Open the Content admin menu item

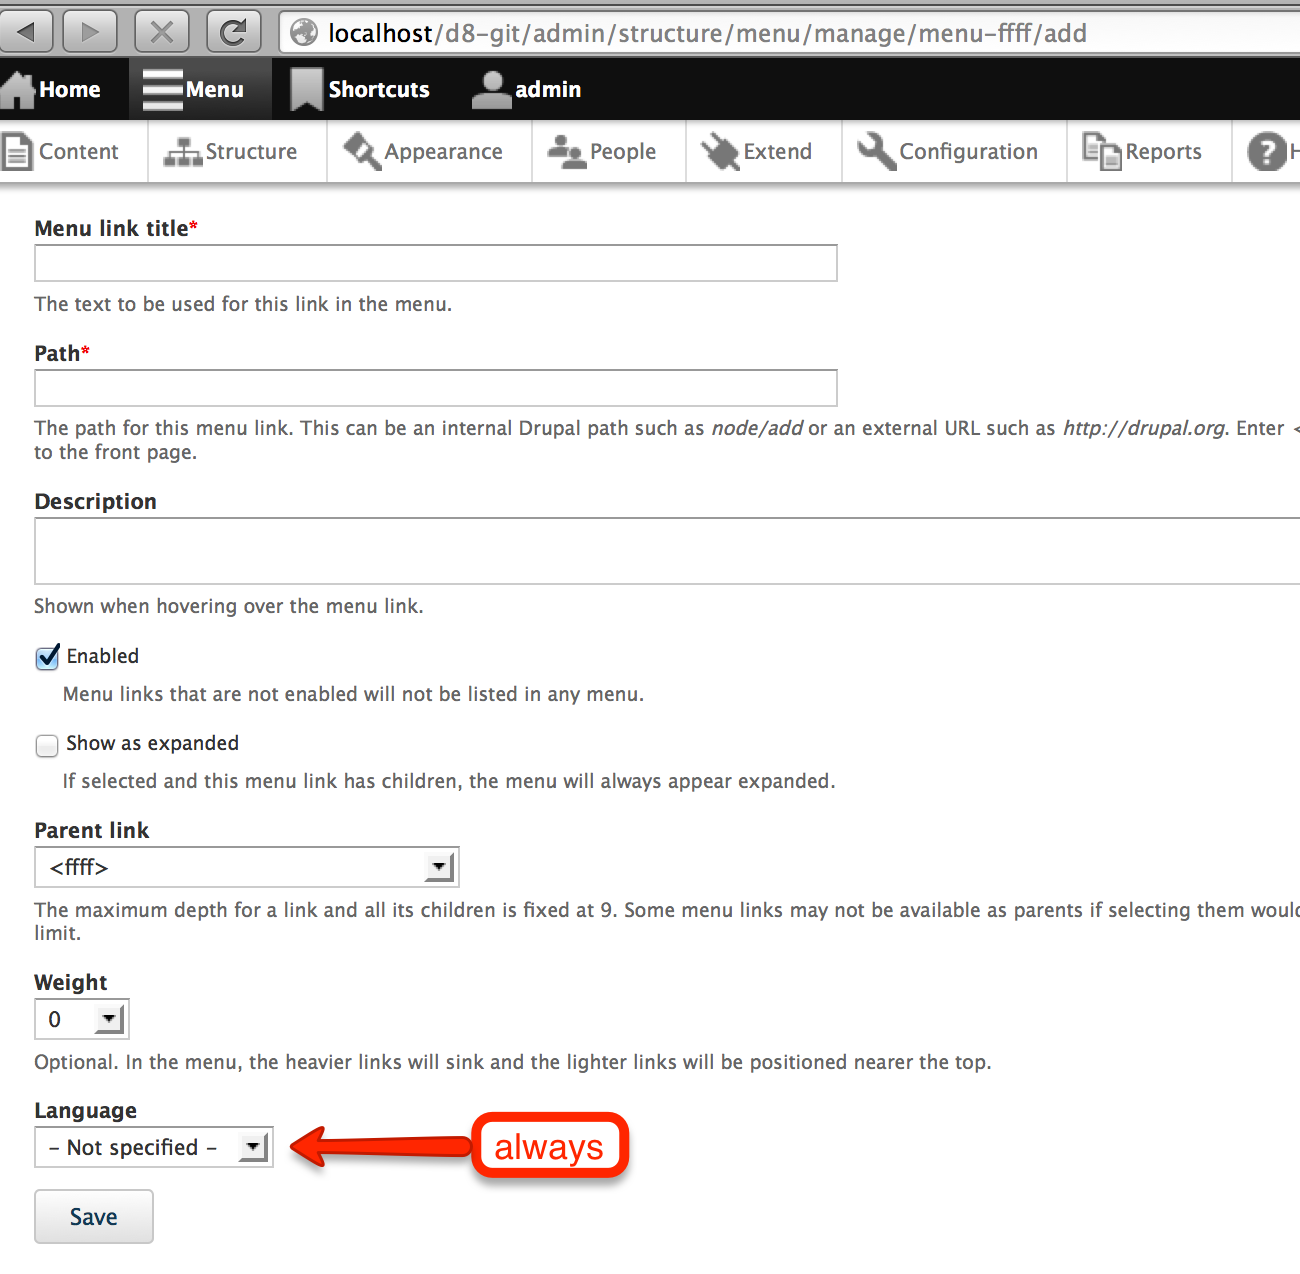[x=74, y=152]
